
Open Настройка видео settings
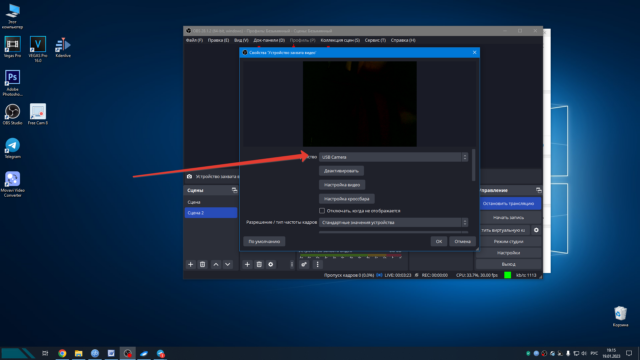click(342, 185)
